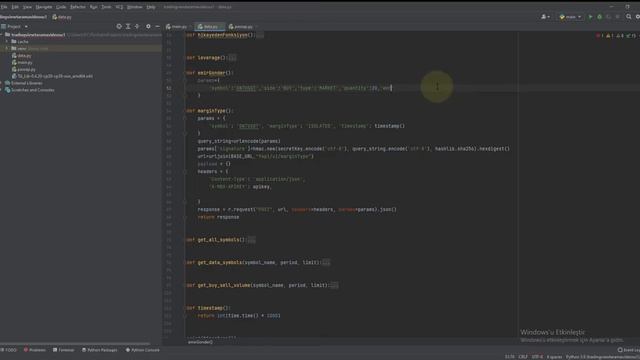
Task: Click red error indicator in editor corner
Action: coord(599,36)
